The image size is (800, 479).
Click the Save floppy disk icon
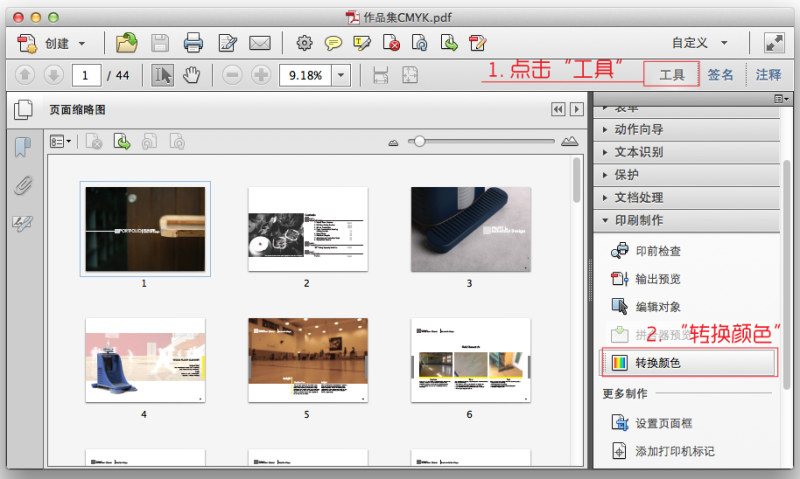click(x=160, y=43)
